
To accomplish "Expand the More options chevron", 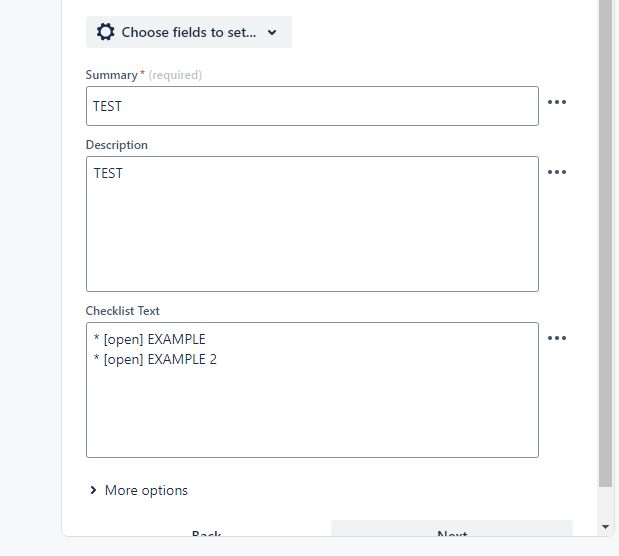I will coord(93,490).
